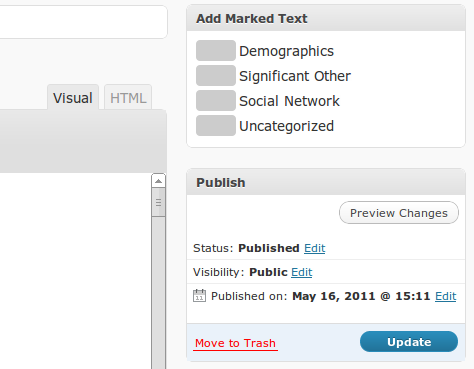The image size is (474, 369).
Task: Switch to the Visual editor tab
Action: (73, 98)
